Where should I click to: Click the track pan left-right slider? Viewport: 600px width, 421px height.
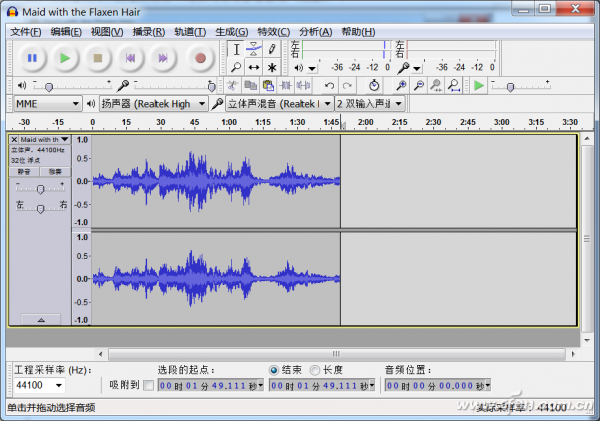click(40, 208)
